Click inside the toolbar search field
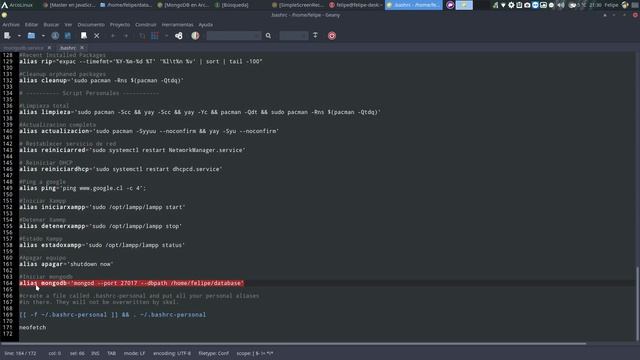The width and height of the screenshot is (640, 360). 233,36
